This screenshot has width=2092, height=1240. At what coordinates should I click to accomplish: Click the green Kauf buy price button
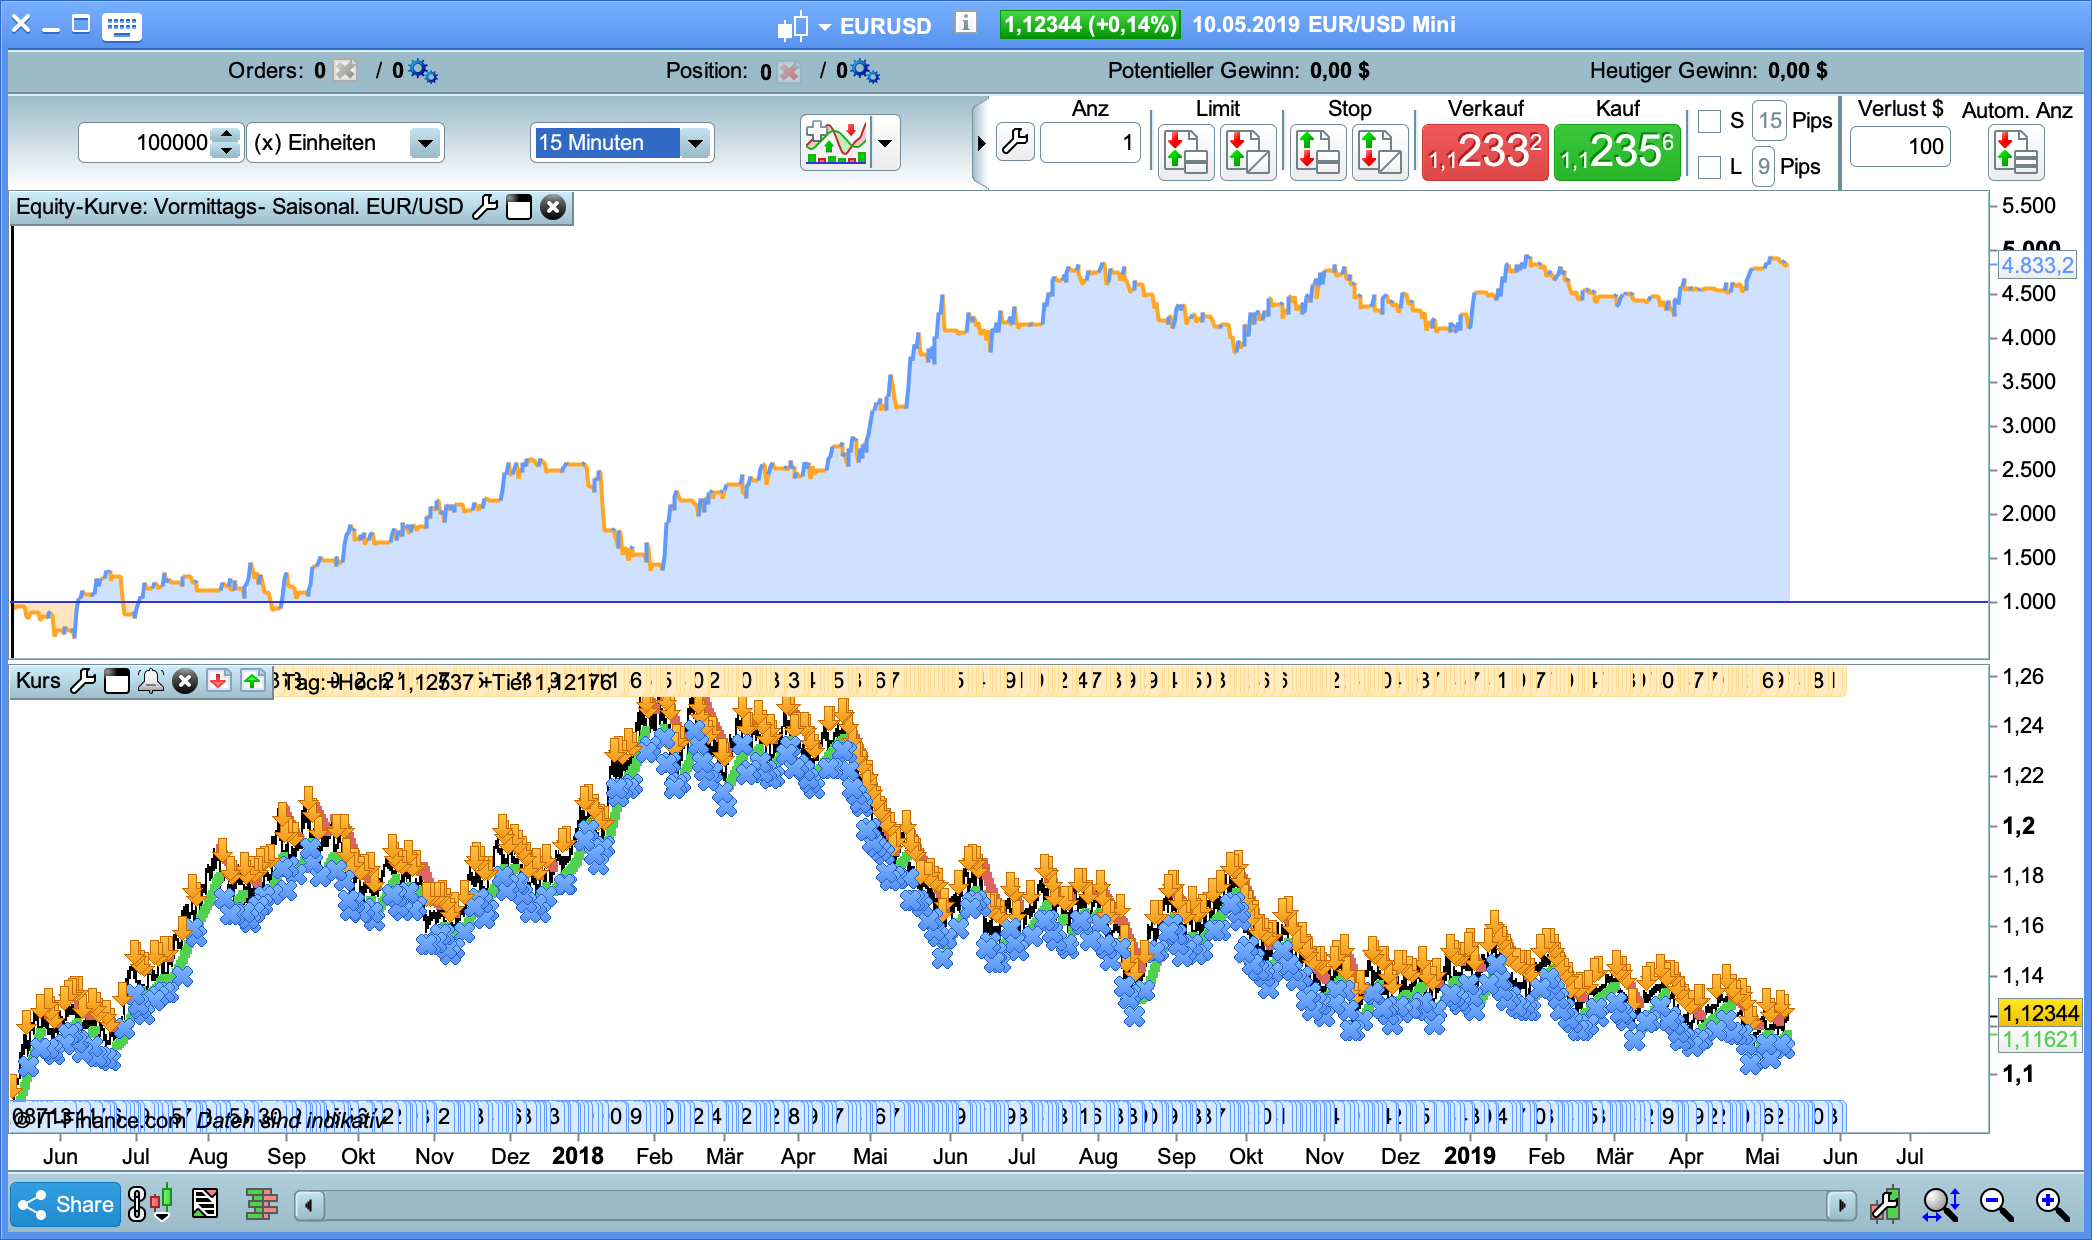1616,152
